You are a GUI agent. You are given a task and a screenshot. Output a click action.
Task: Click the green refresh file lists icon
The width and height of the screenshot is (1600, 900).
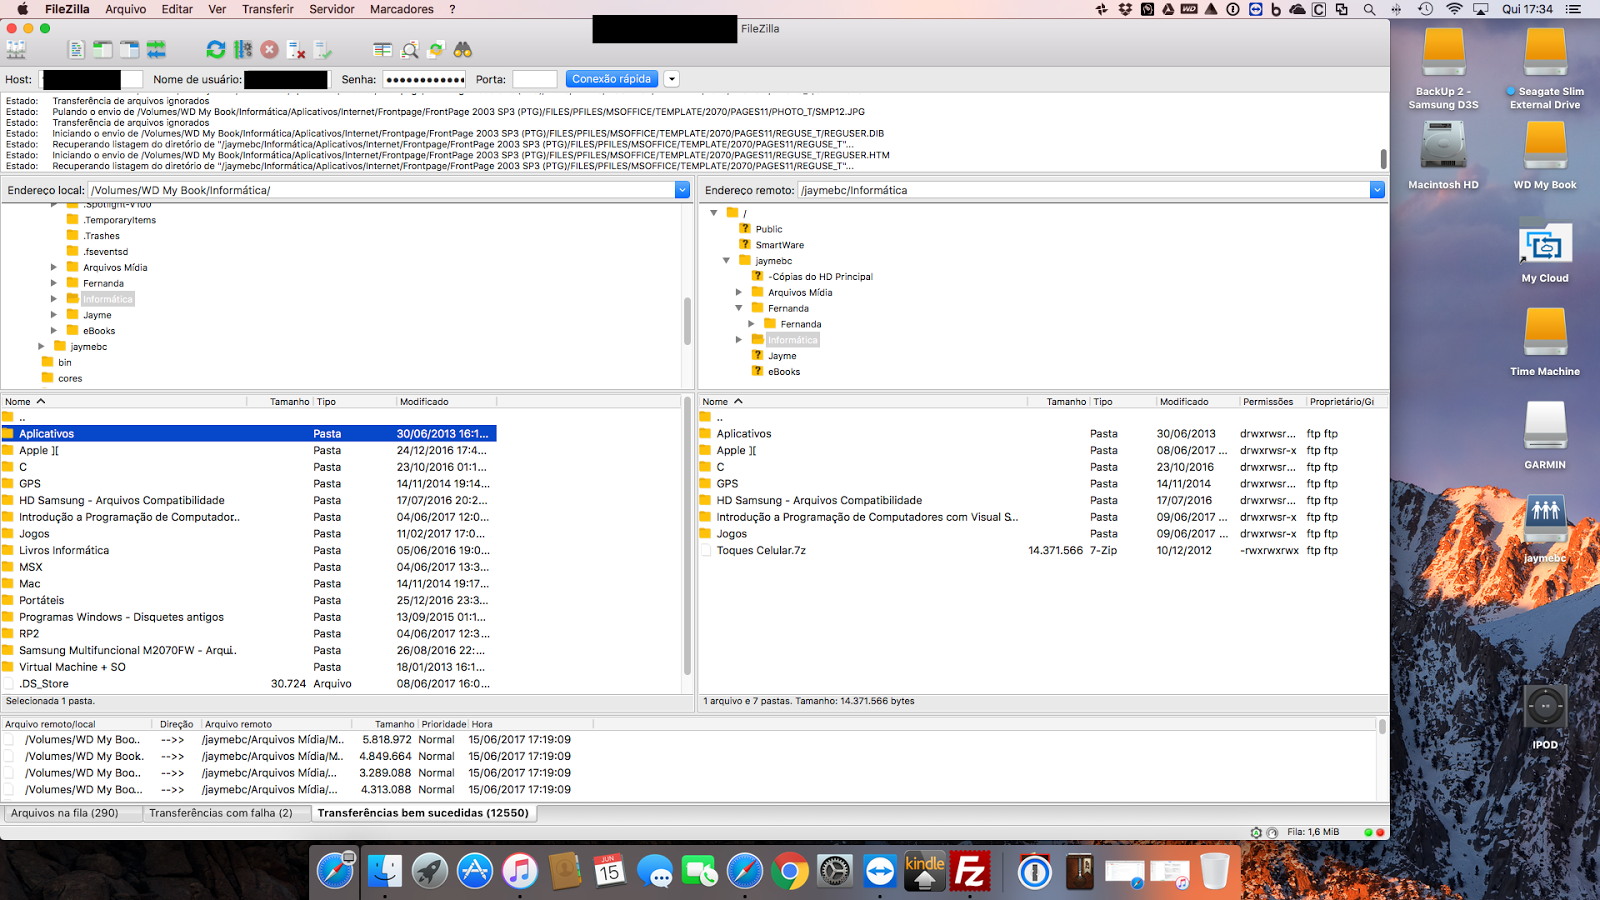pos(215,49)
